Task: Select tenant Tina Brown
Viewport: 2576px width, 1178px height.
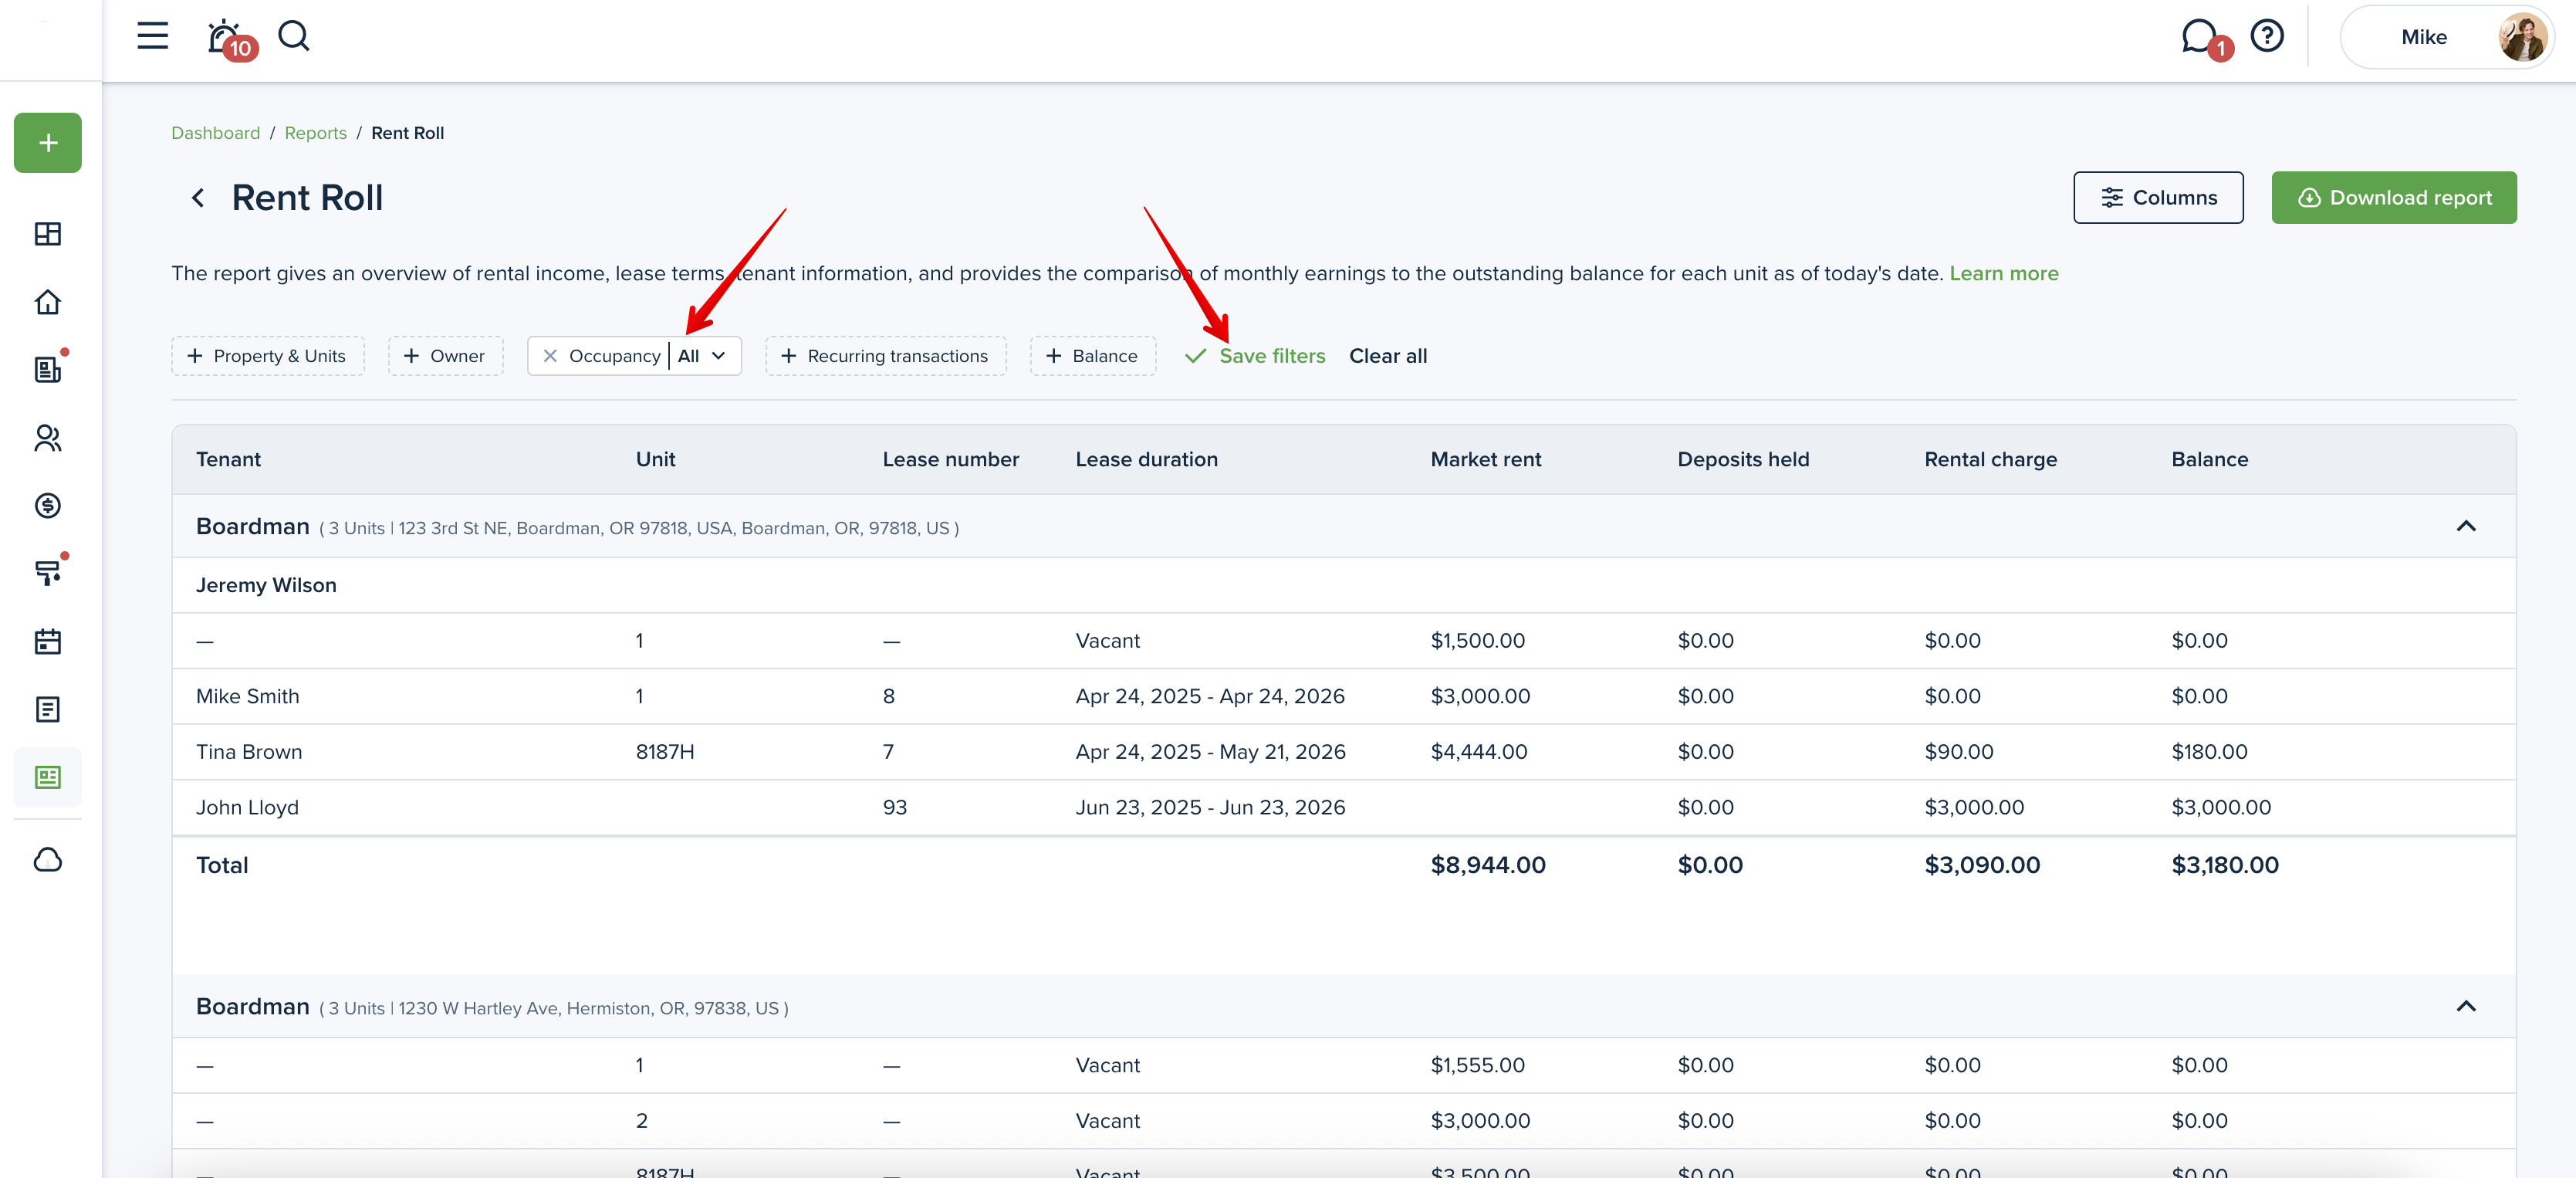Action: pyautogui.click(x=248, y=752)
